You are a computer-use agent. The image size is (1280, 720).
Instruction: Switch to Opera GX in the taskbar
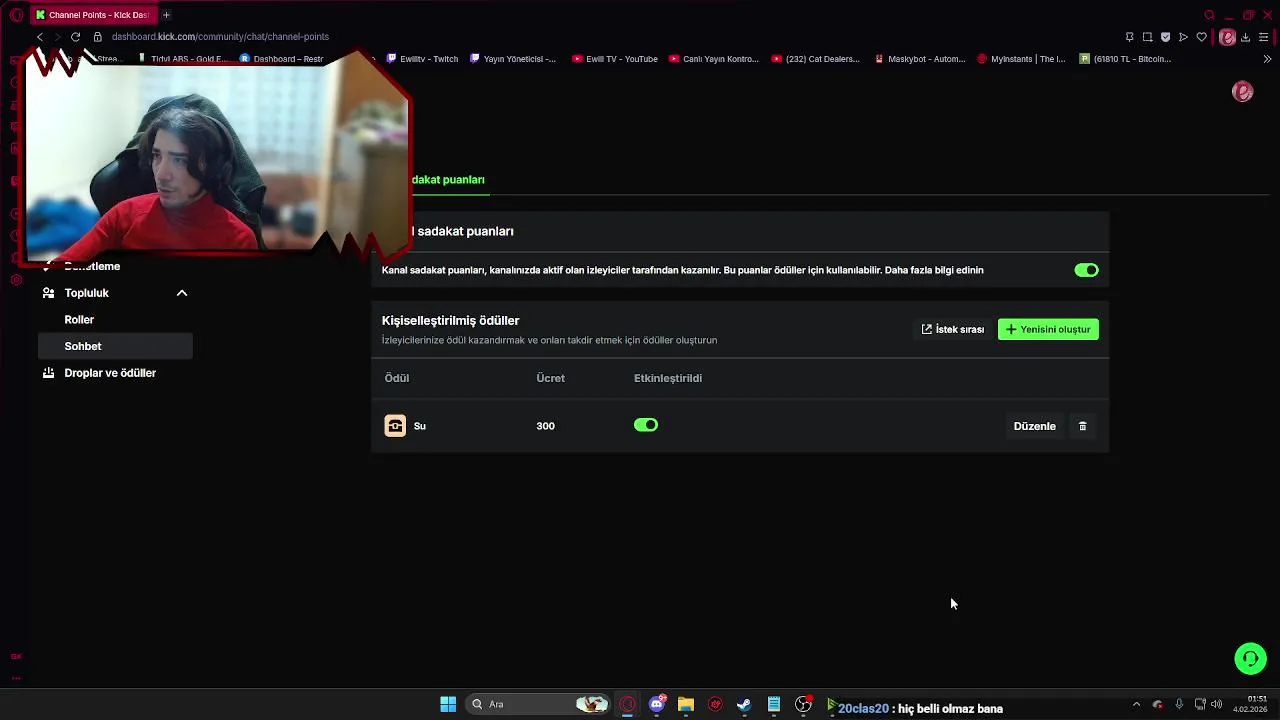[x=627, y=704]
